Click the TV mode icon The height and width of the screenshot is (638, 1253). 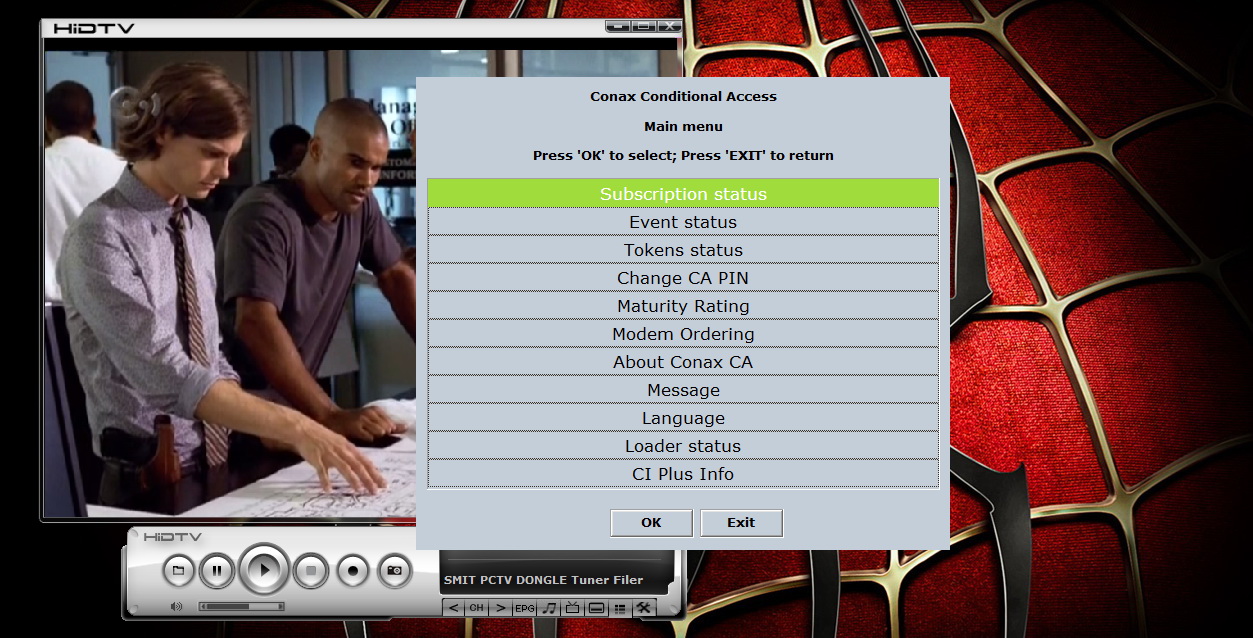(x=572, y=608)
